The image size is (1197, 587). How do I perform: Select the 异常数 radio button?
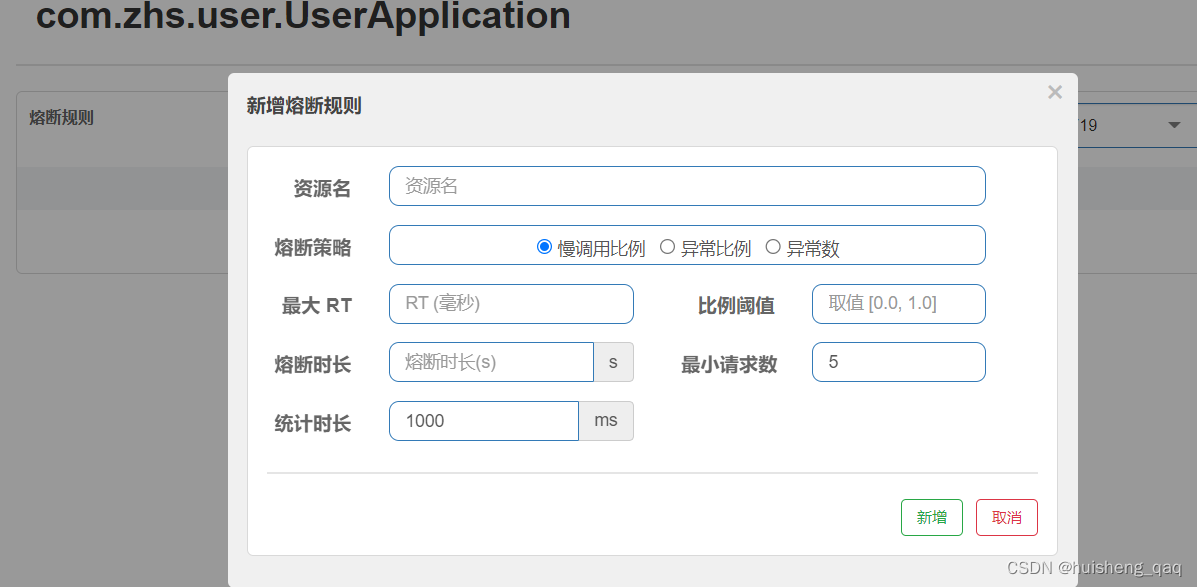[x=772, y=246]
